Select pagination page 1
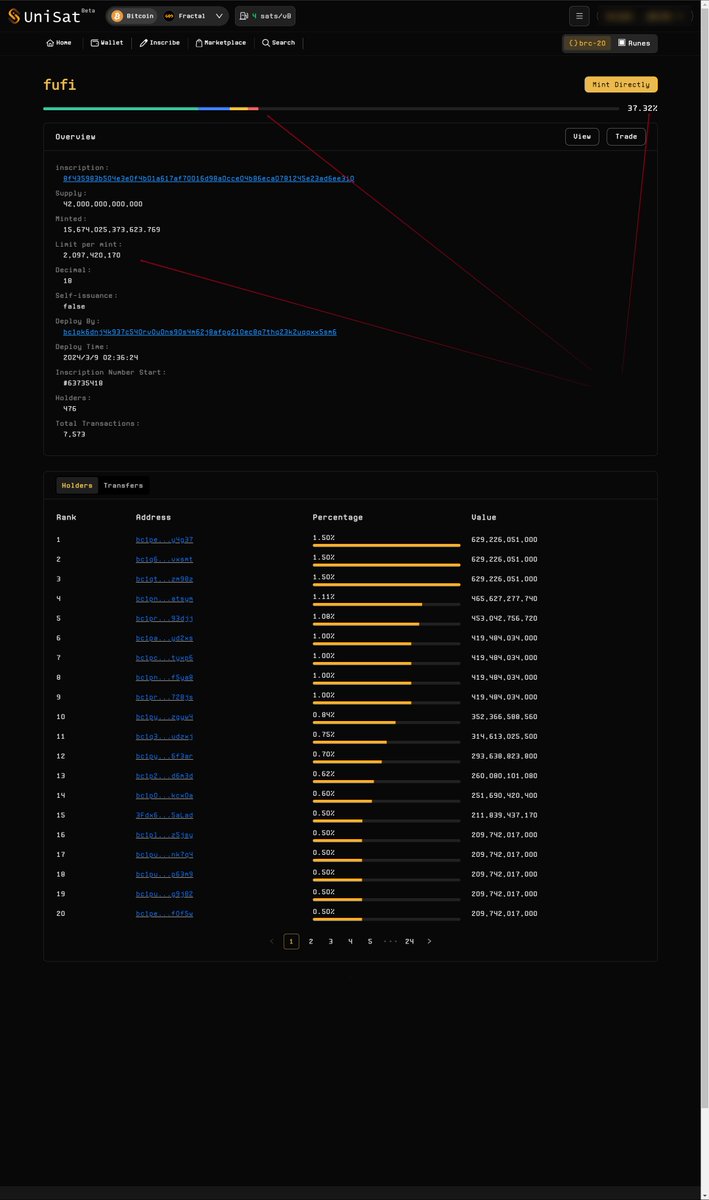The width and height of the screenshot is (709, 1200). [x=291, y=941]
